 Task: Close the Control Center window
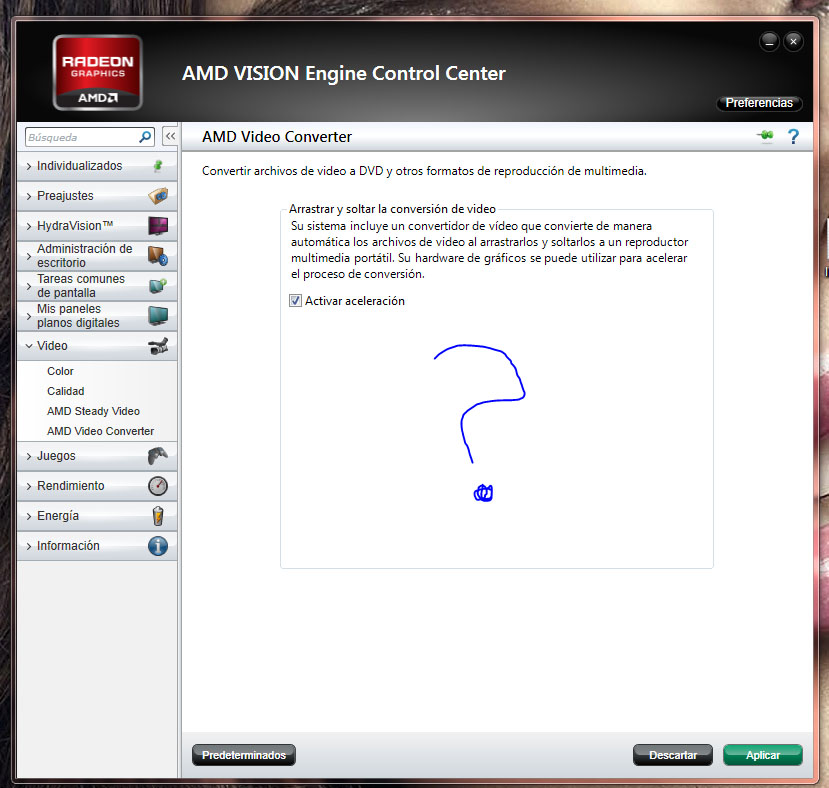click(794, 41)
